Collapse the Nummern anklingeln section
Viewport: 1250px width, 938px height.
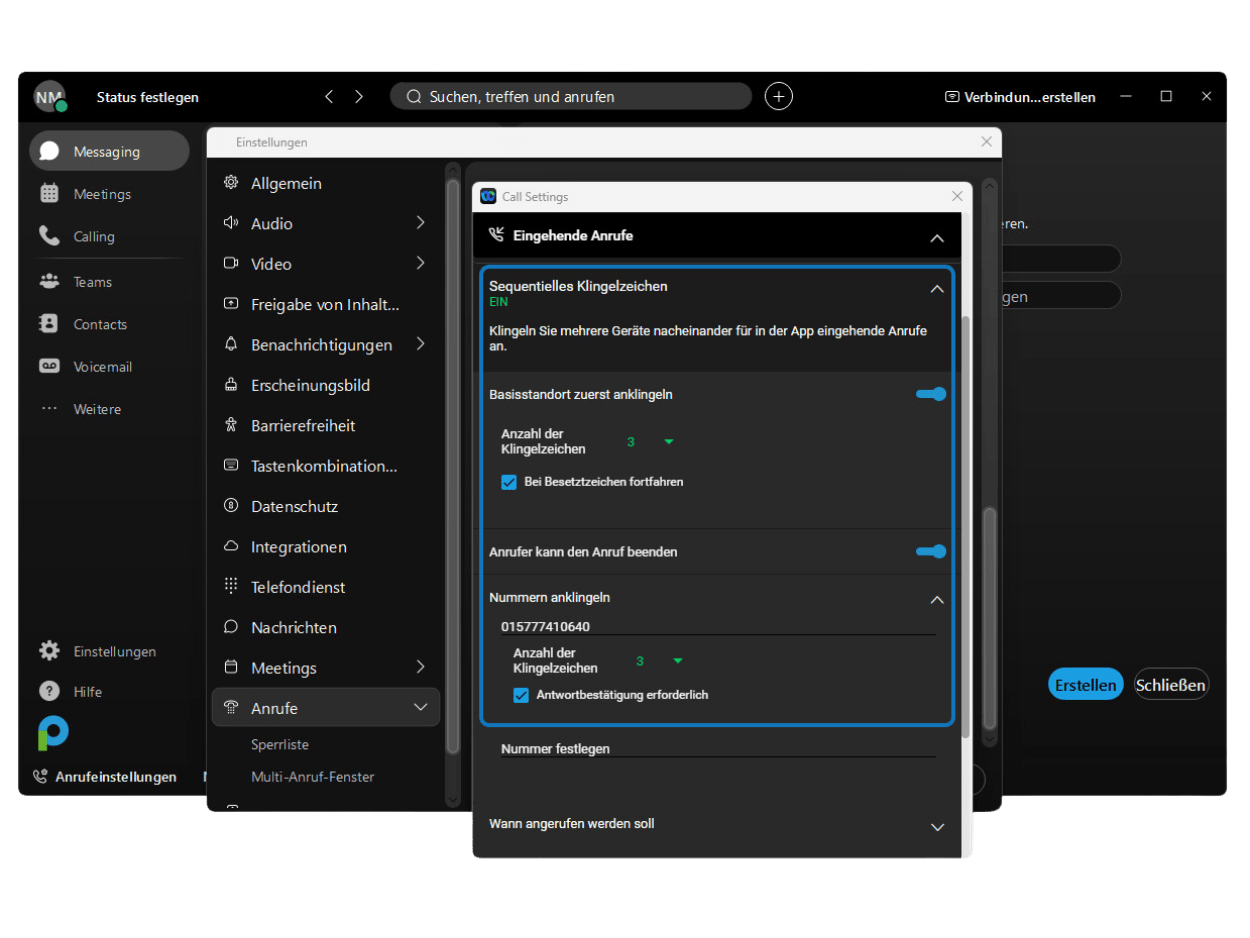937,599
